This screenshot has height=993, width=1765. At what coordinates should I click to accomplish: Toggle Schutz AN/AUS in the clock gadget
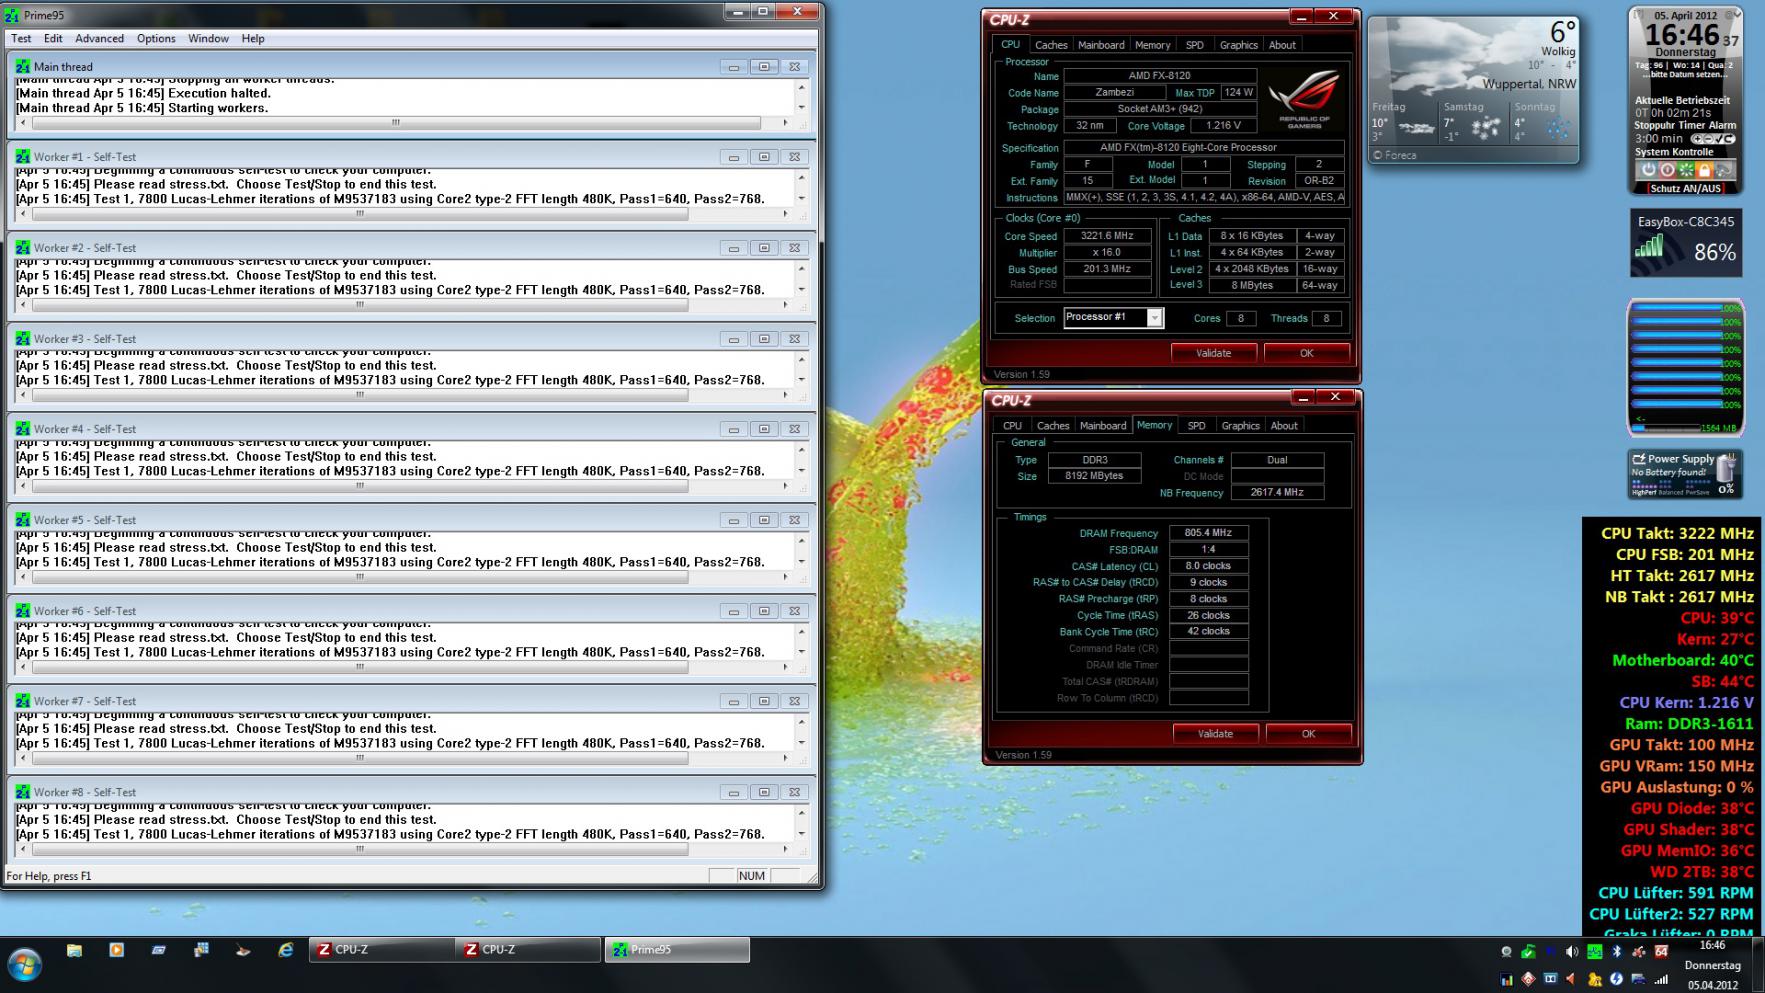click(1685, 188)
